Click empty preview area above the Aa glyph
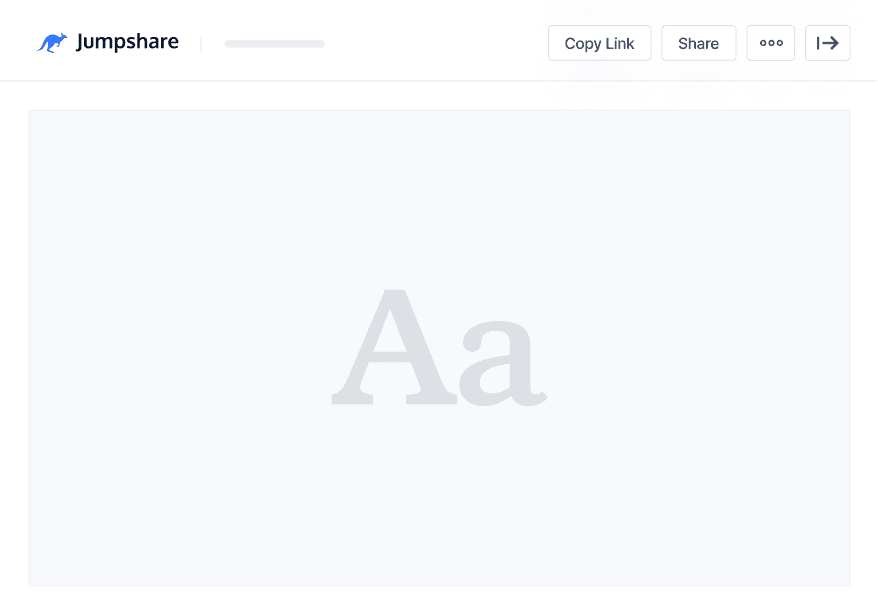Viewport: 878px width, 614px height. tap(439, 190)
